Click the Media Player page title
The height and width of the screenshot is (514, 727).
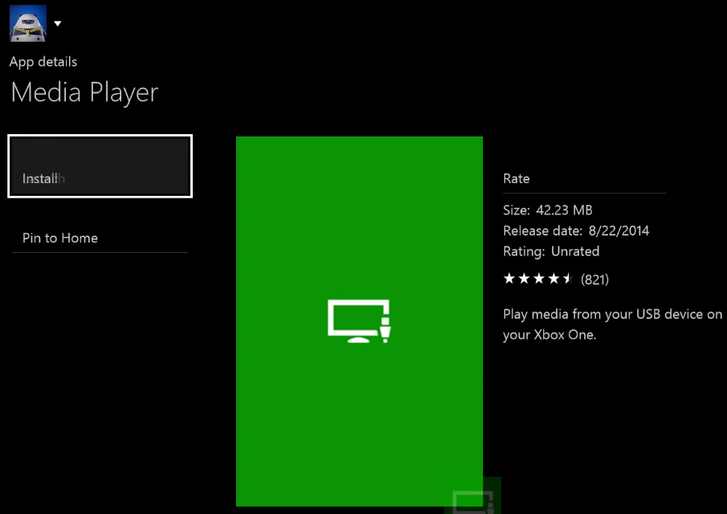(x=84, y=93)
